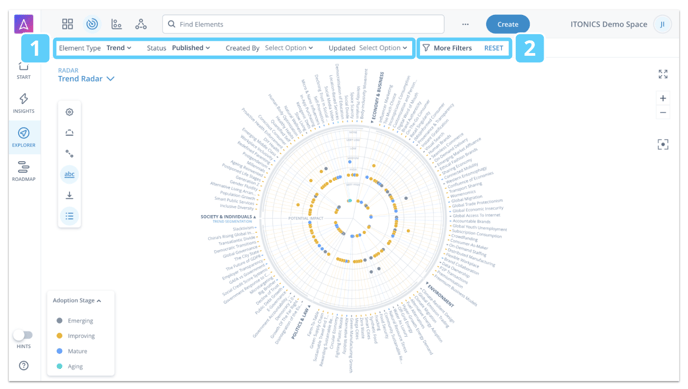Screen dimensions: 688x389
Task: Go to the Insights section
Action: (x=24, y=103)
